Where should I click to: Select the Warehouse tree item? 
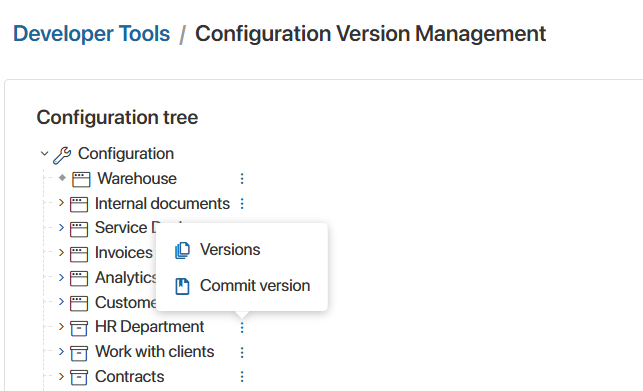coord(137,178)
